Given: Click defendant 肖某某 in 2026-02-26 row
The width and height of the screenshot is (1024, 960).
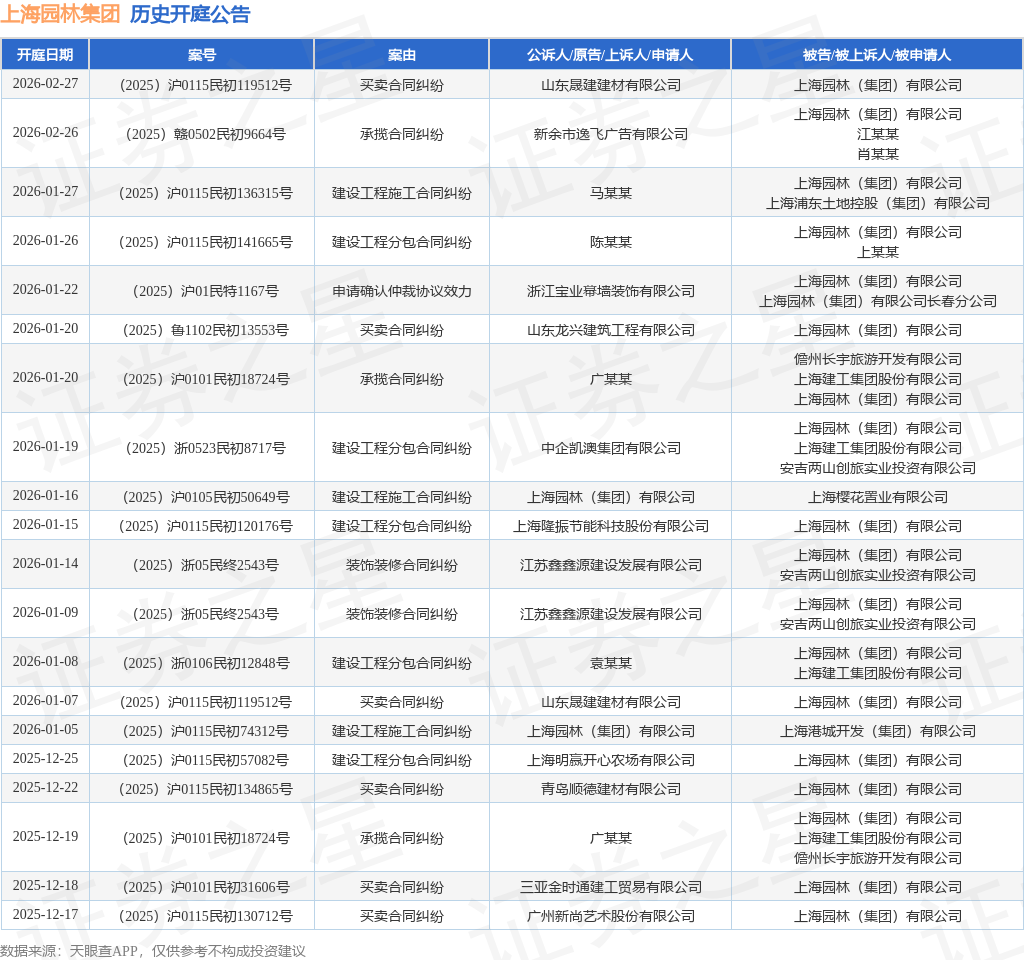Looking at the screenshot, I should [878, 154].
